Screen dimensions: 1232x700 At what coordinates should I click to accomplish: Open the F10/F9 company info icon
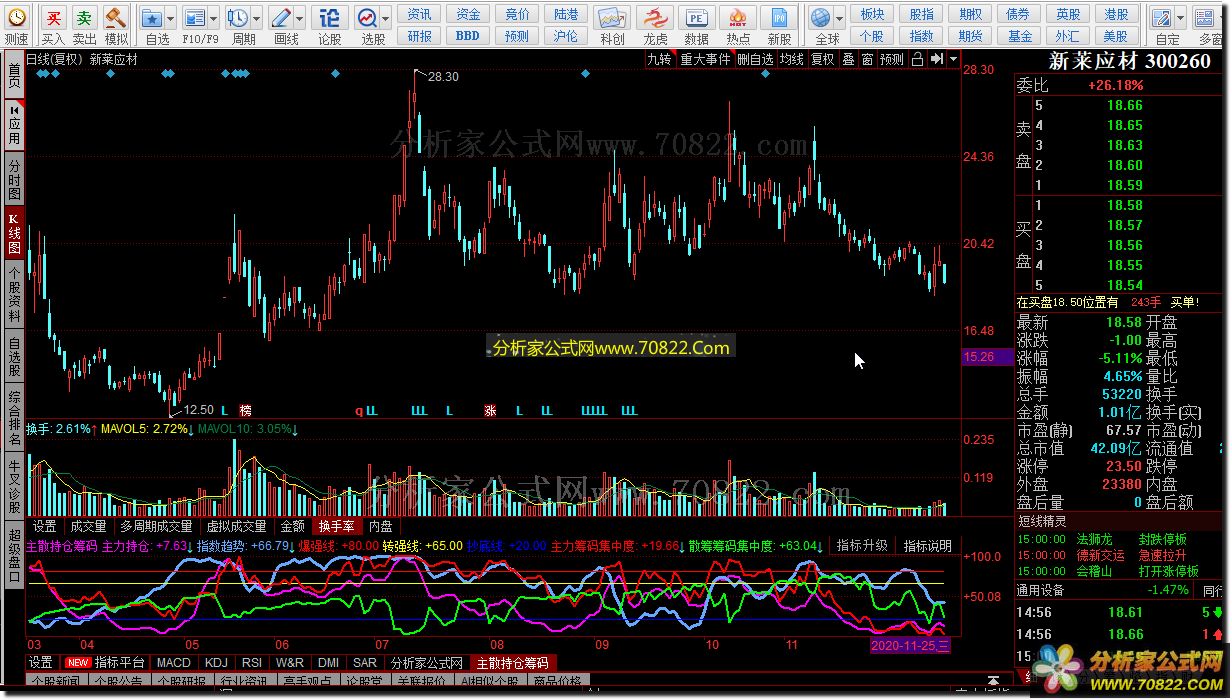[x=195, y=18]
